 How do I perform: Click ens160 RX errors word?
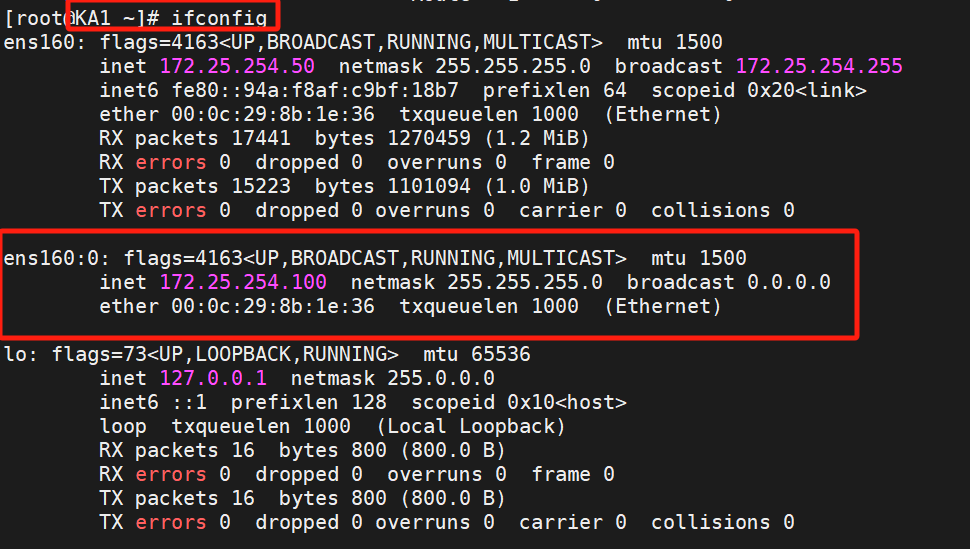coord(171,162)
